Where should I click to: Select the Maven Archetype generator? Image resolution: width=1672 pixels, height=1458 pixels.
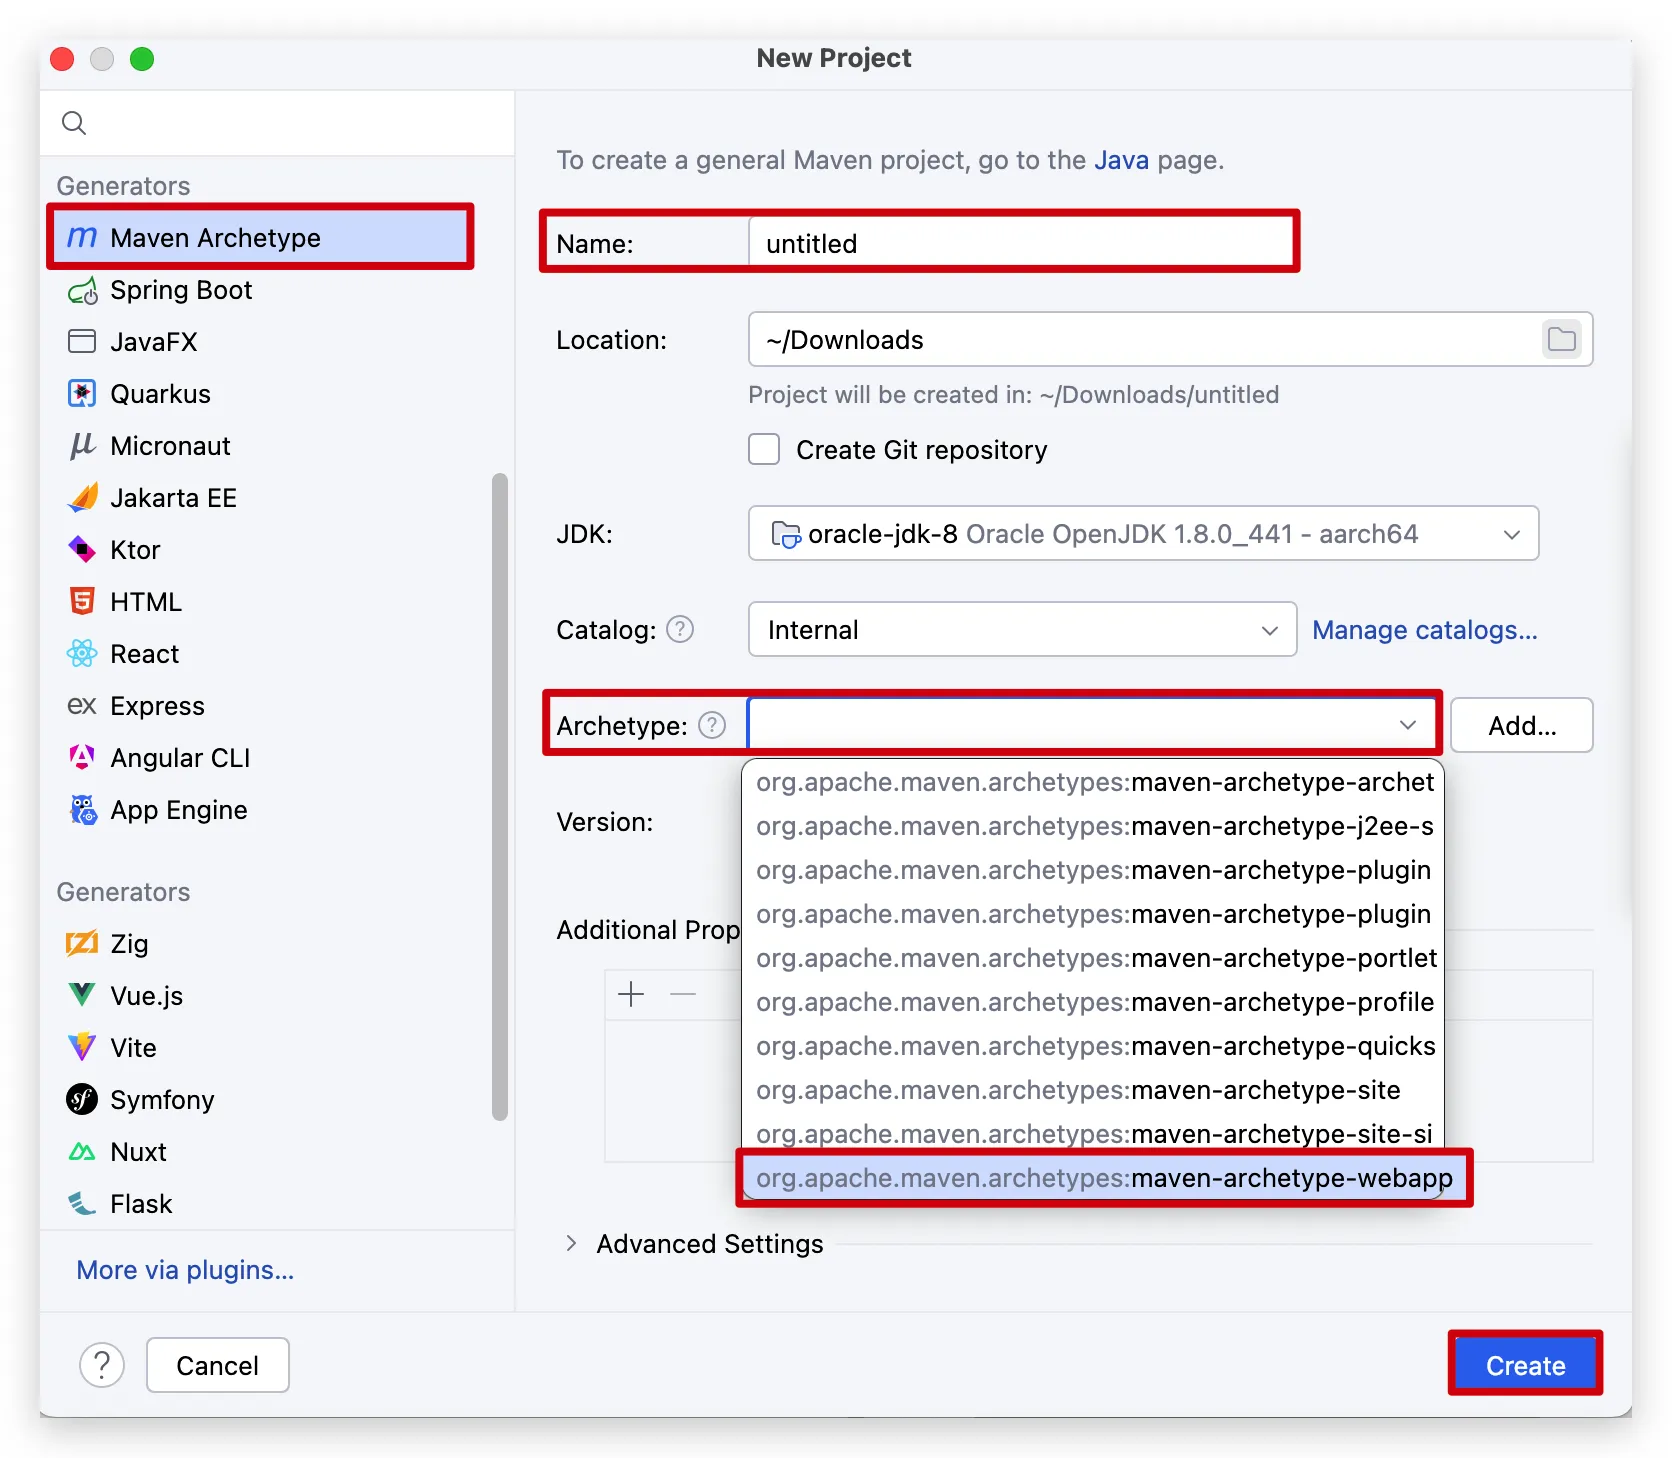click(x=260, y=237)
